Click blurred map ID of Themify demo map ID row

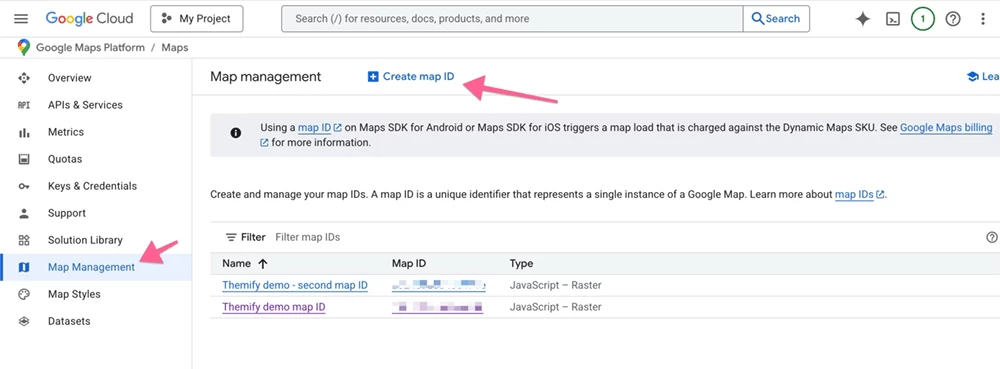coord(438,307)
